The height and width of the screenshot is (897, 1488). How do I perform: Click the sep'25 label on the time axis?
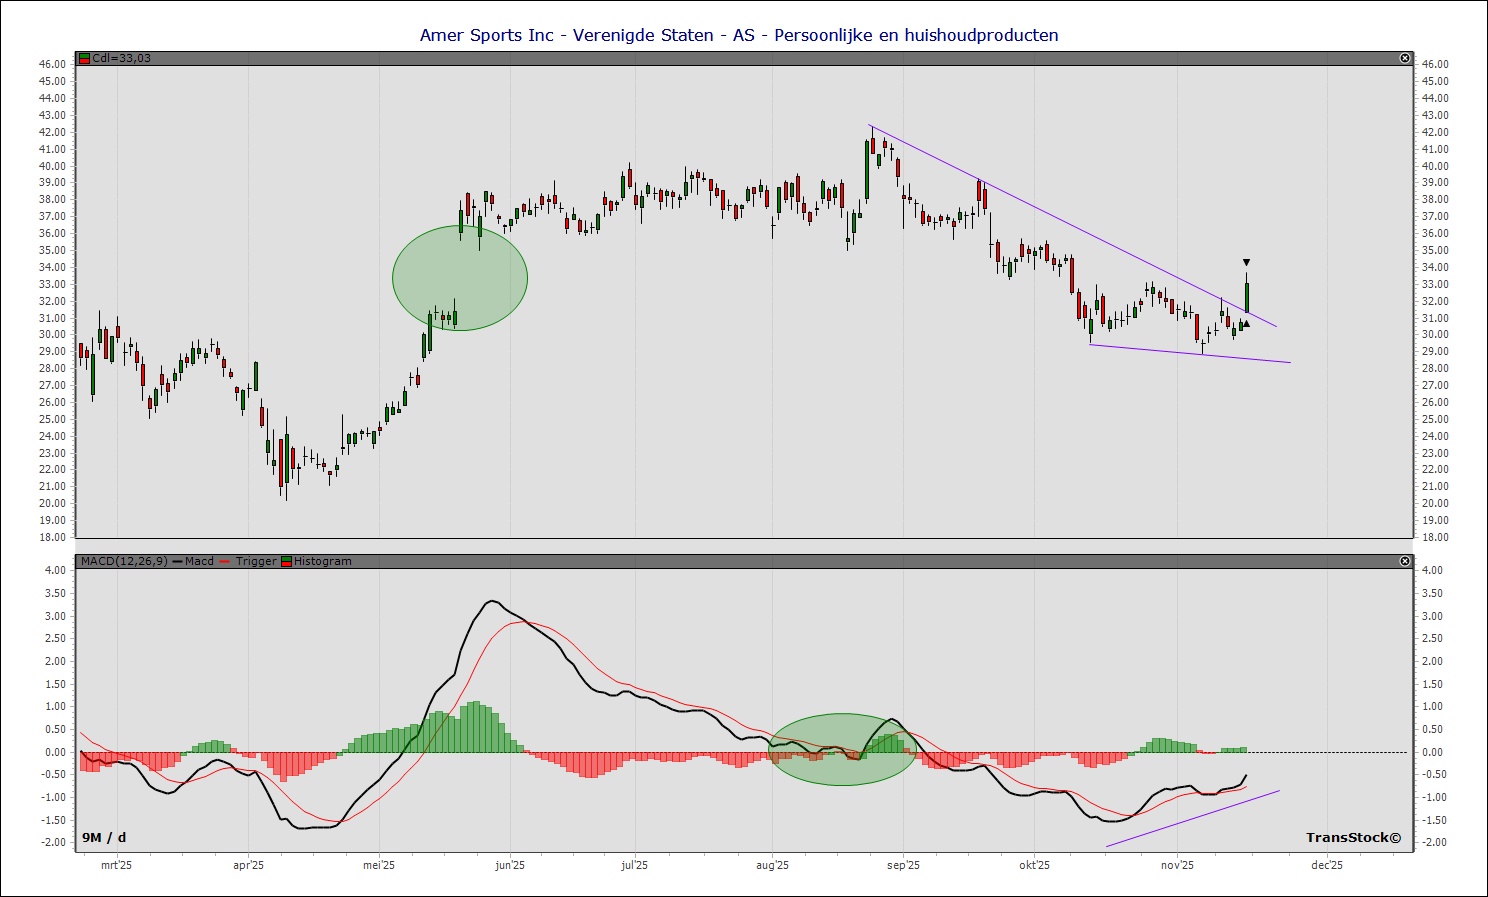click(x=903, y=865)
